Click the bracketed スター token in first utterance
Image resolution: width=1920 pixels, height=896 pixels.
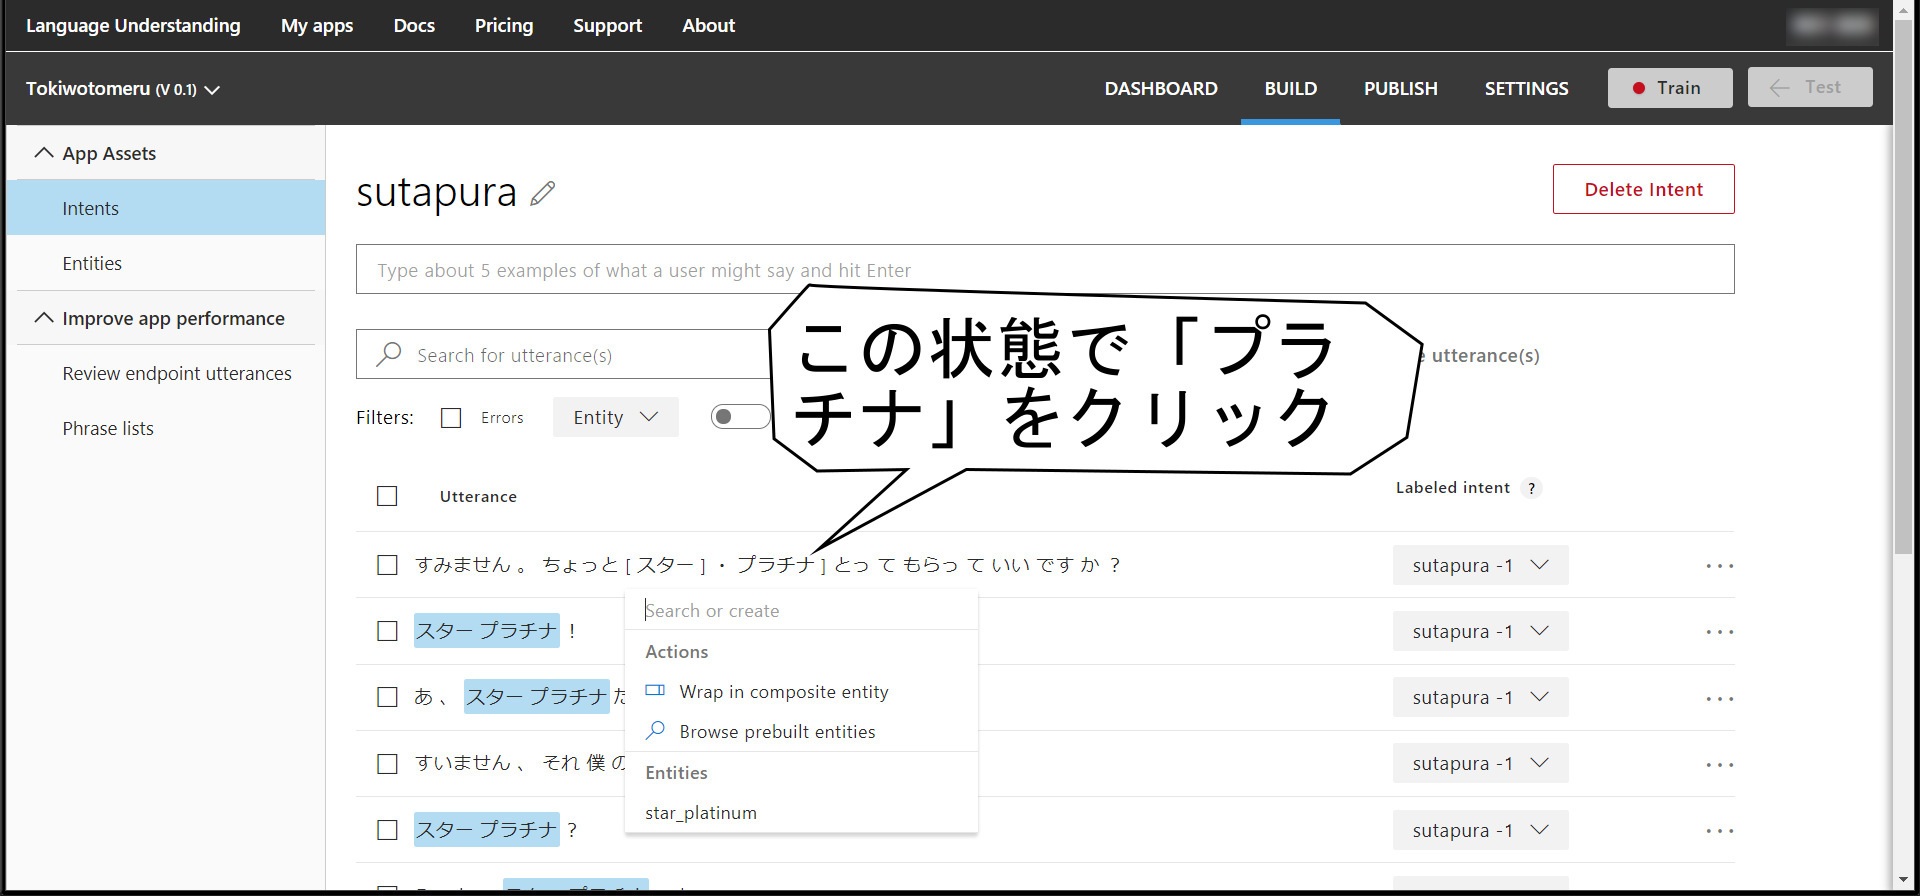coord(665,565)
